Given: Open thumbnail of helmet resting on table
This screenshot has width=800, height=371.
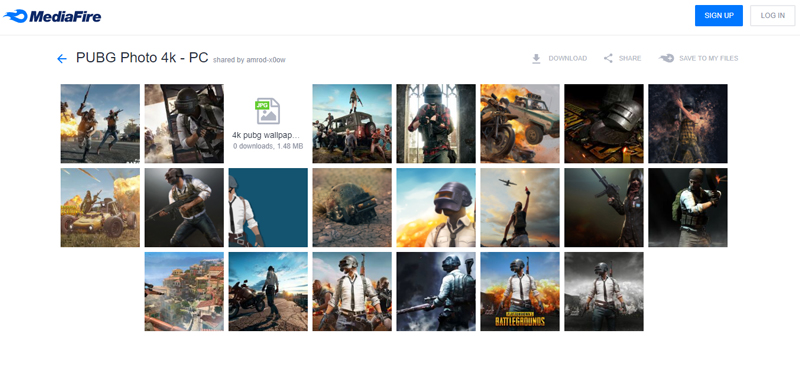Looking at the screenshot, I should point(604,123).
